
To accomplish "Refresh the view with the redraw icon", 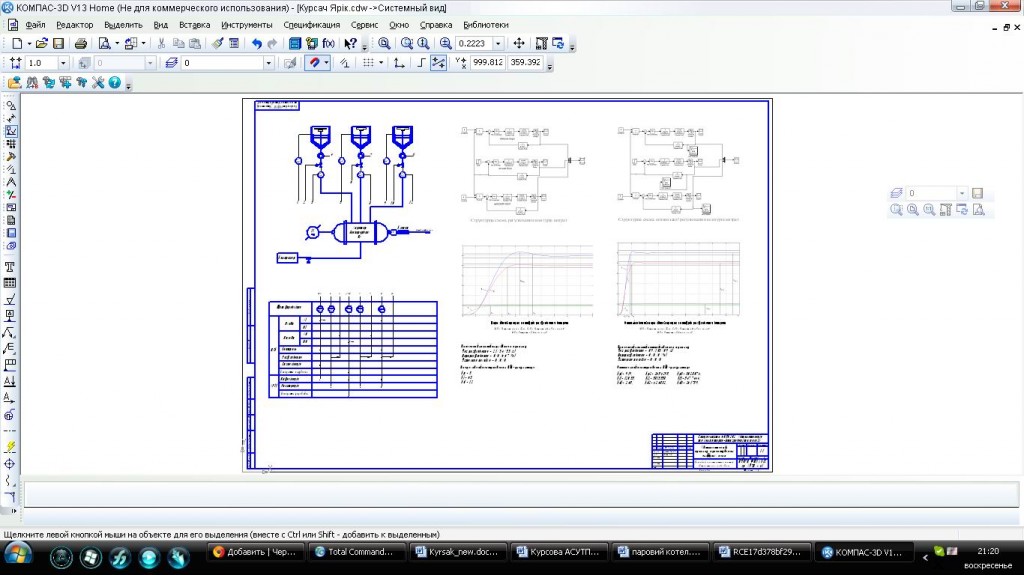I will pyautogui.click(x=558, y=43).
